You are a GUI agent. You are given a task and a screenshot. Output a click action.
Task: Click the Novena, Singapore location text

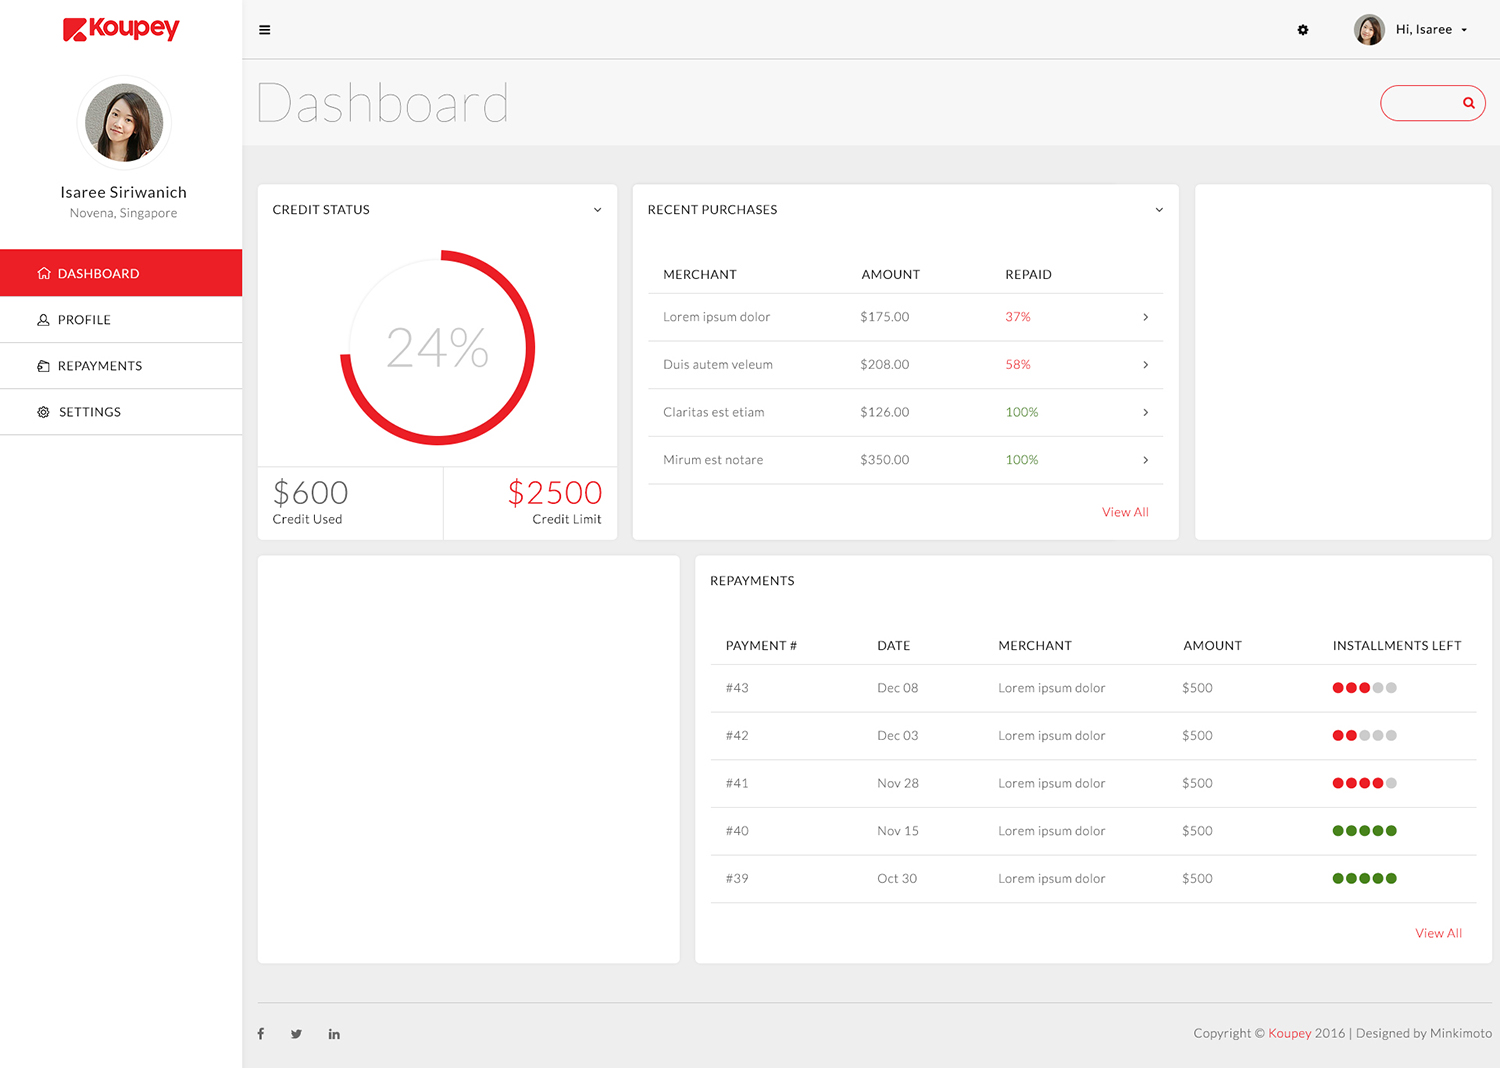123,213
